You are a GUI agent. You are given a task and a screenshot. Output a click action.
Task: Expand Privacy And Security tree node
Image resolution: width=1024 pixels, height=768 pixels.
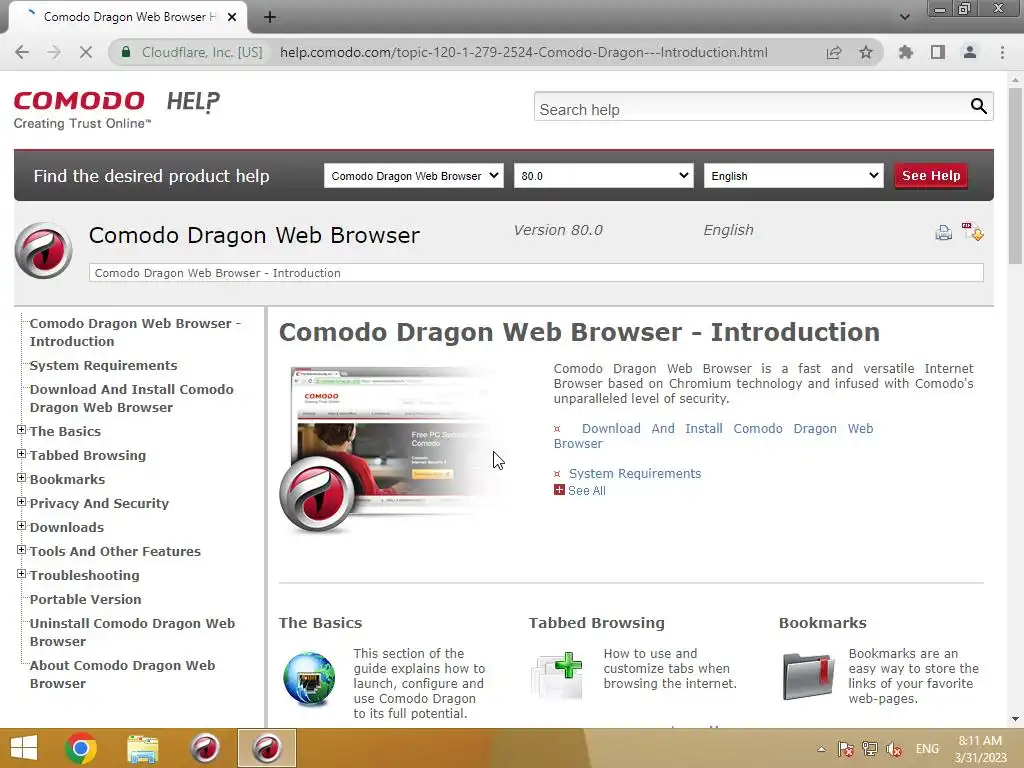22,502
